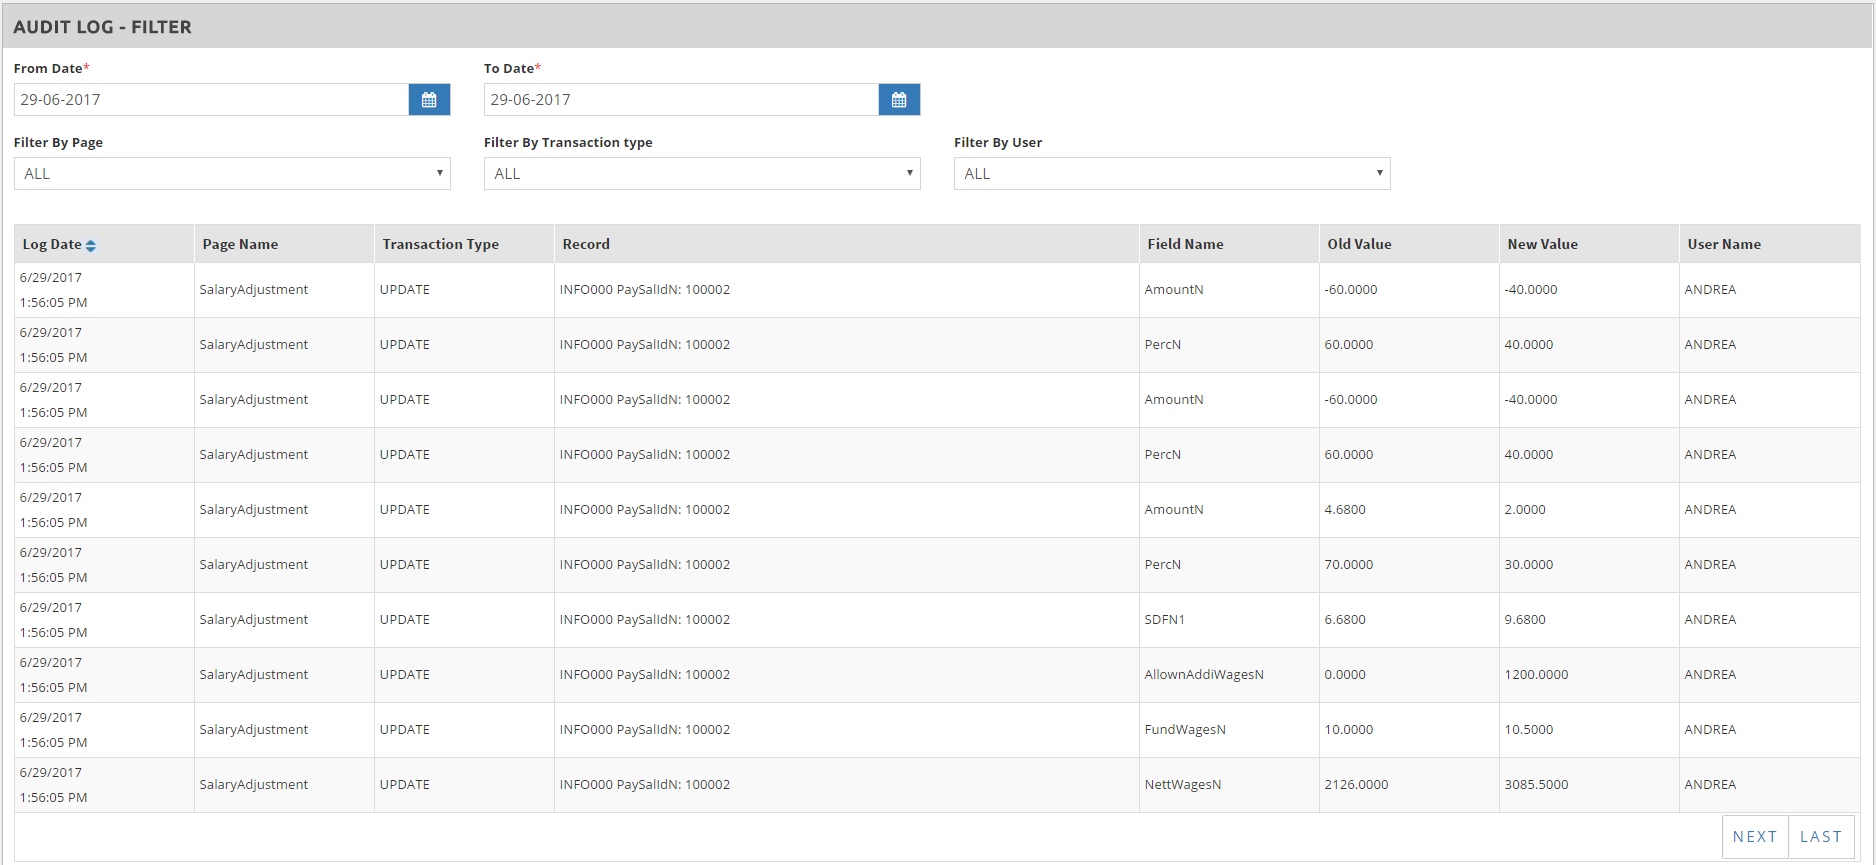Click the To Date input field
This screenshot has width=1876, height=865.
point(681,100)
